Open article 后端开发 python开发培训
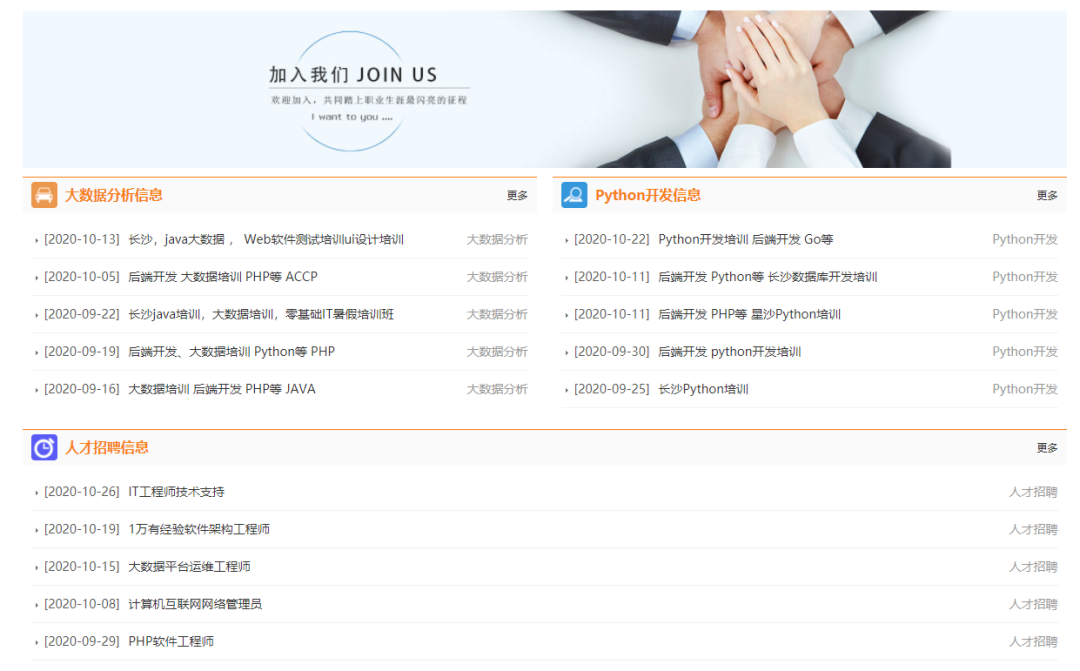This screenshot has width=1080, height=671. tap(729, 352)
